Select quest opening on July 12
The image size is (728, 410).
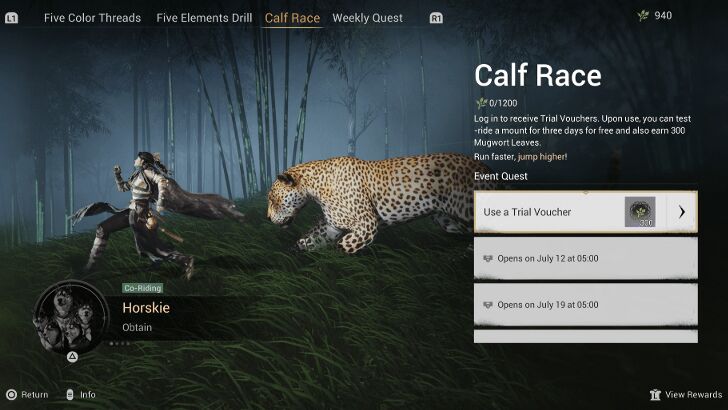click(585, 259)
